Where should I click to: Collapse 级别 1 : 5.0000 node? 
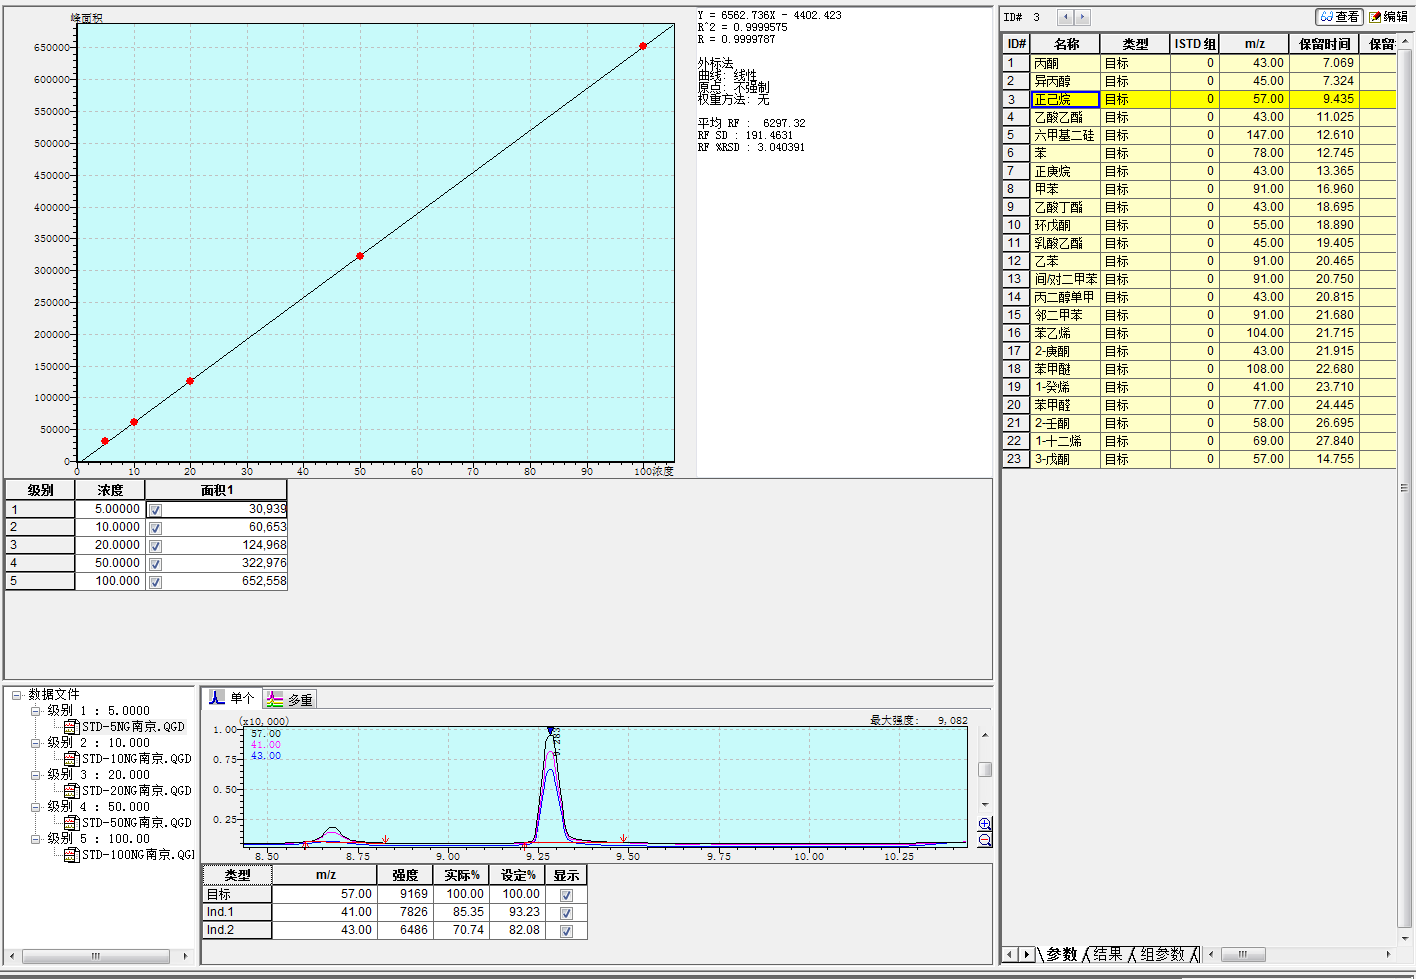click(35, 711)
